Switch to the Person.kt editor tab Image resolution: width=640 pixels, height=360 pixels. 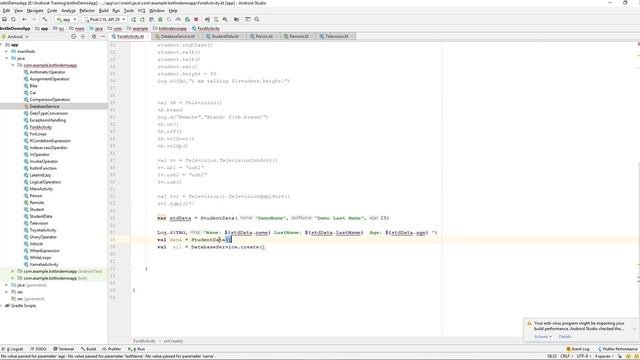(264, 36)
